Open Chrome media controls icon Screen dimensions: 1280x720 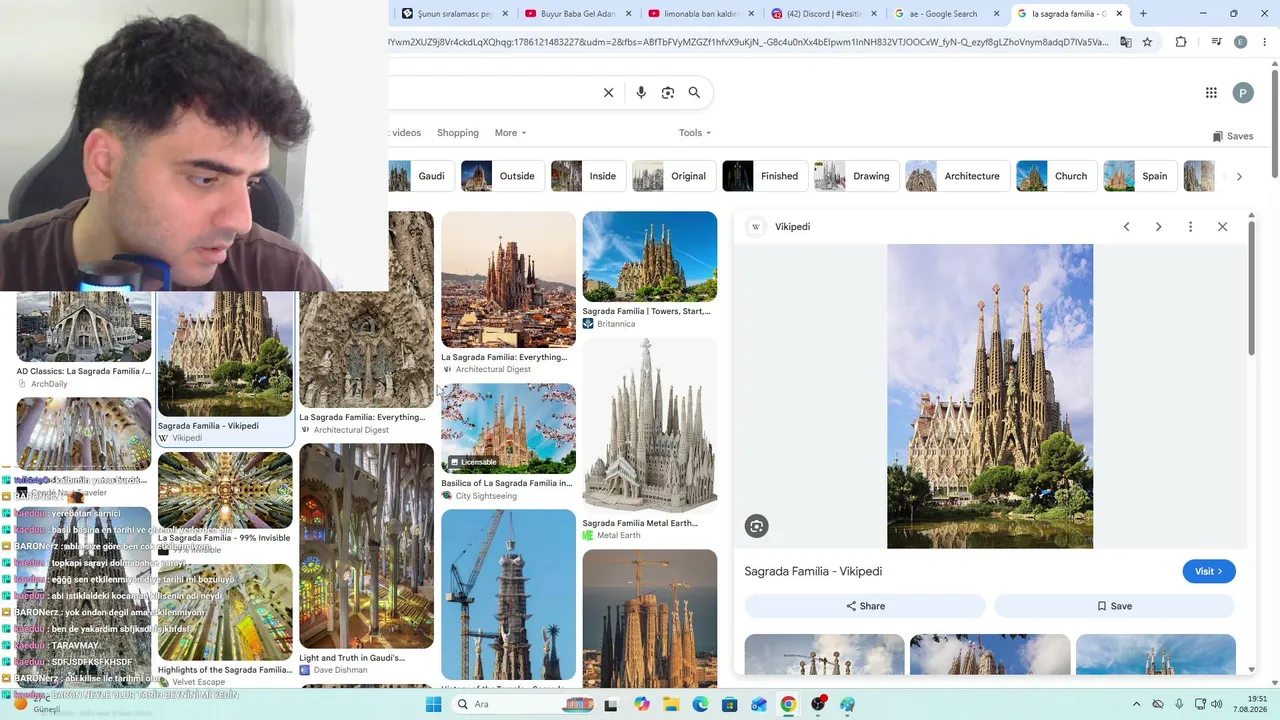1216,42
